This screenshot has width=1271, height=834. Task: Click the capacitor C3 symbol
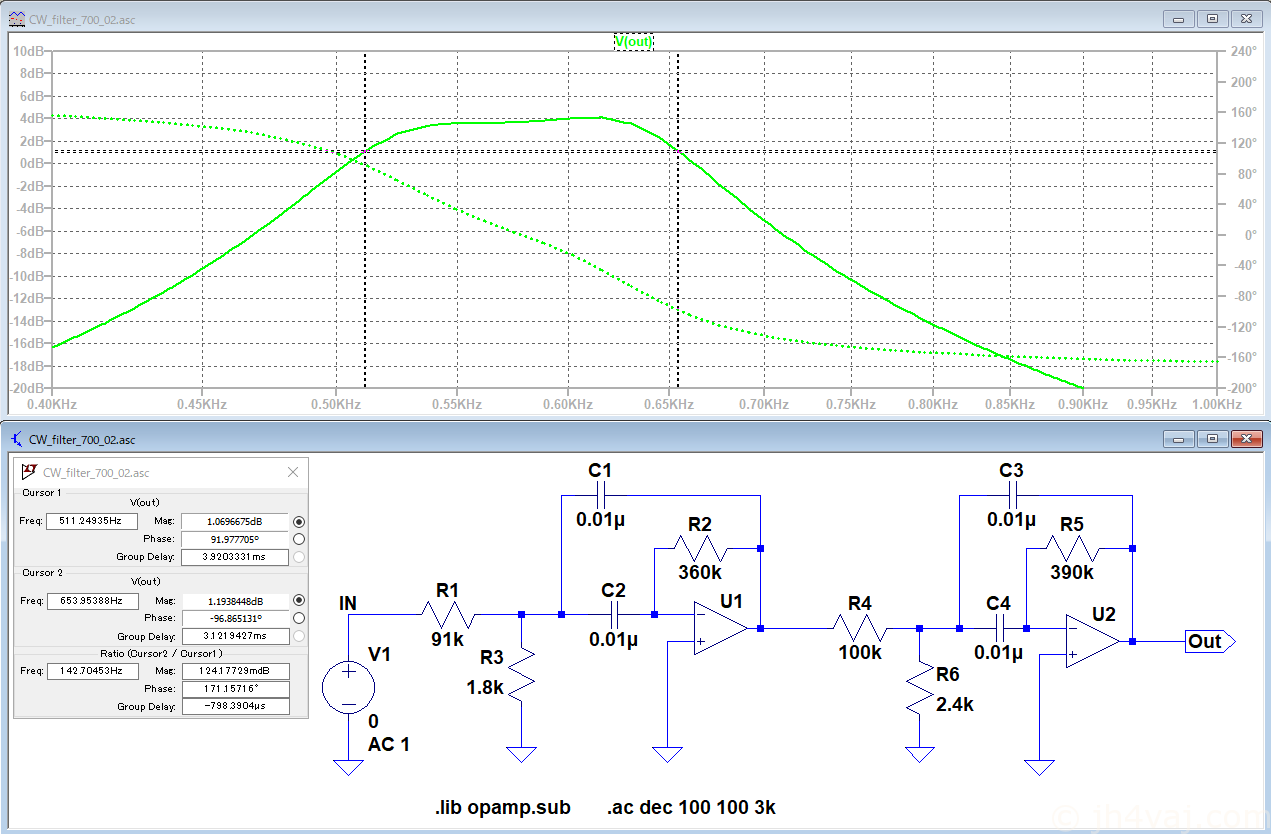(x=1014, y=495)
